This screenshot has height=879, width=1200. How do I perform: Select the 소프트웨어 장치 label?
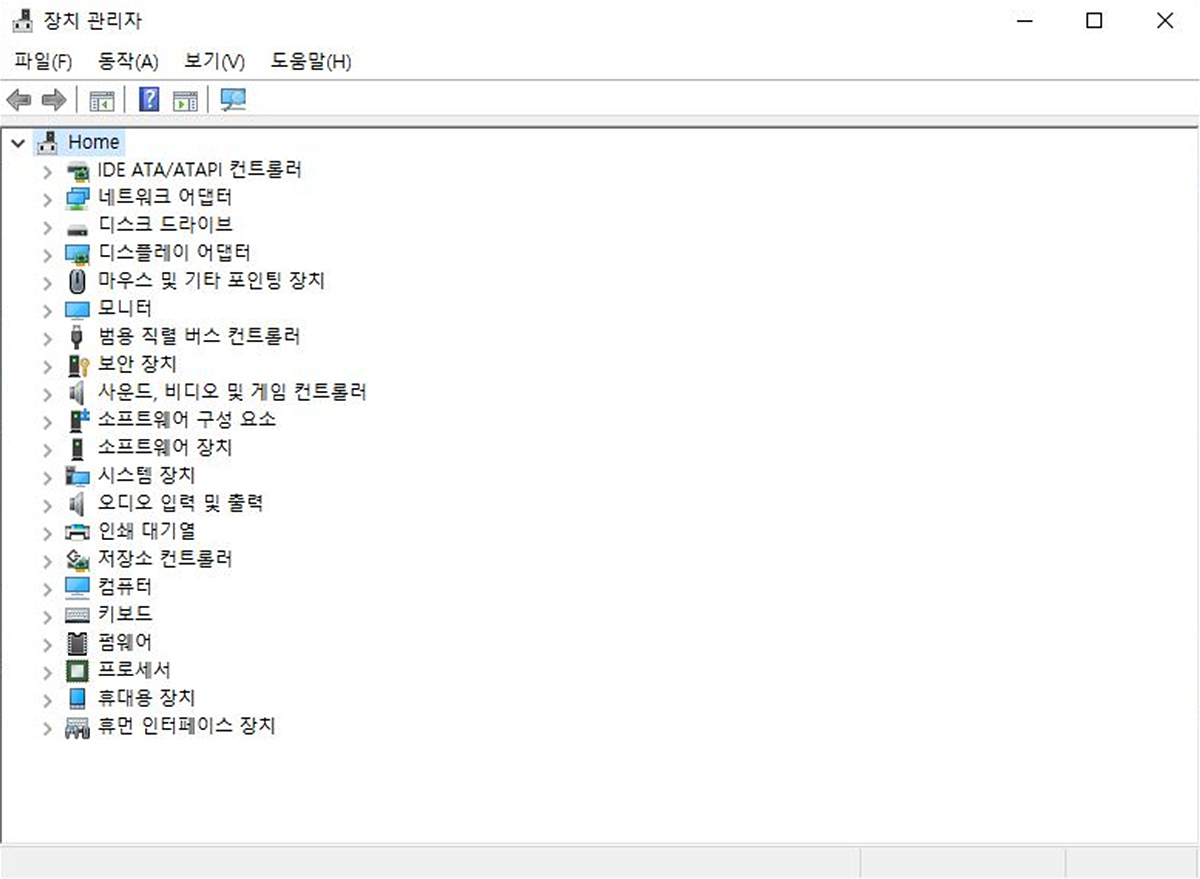point(165,447)
